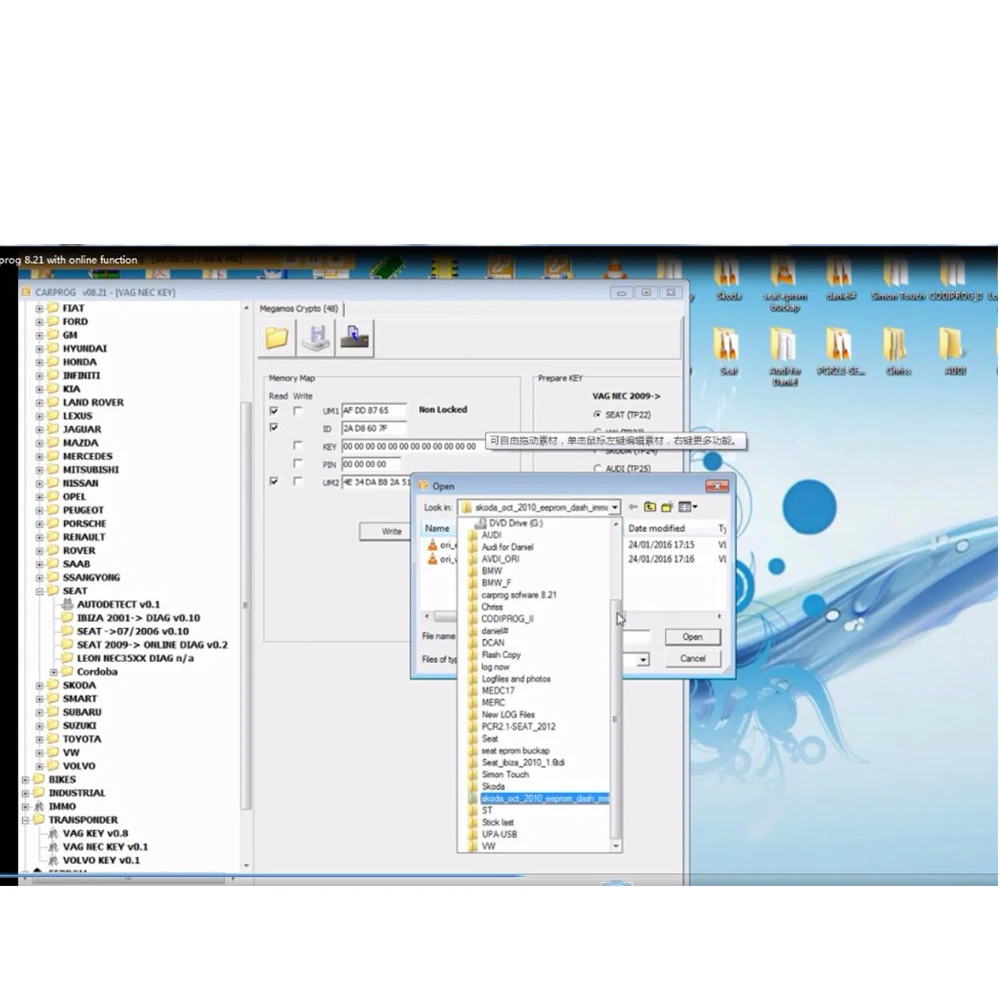Toggle the UM2 Read checkbox
Screen dimensions: 1000x1000
click(274, 482)
